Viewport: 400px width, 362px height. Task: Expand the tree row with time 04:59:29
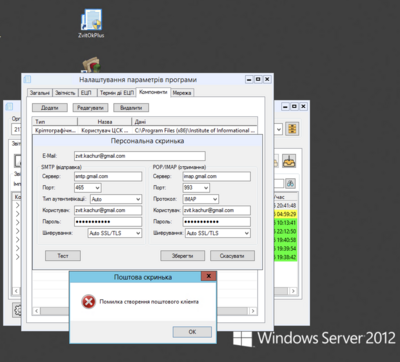click(17, 214)
